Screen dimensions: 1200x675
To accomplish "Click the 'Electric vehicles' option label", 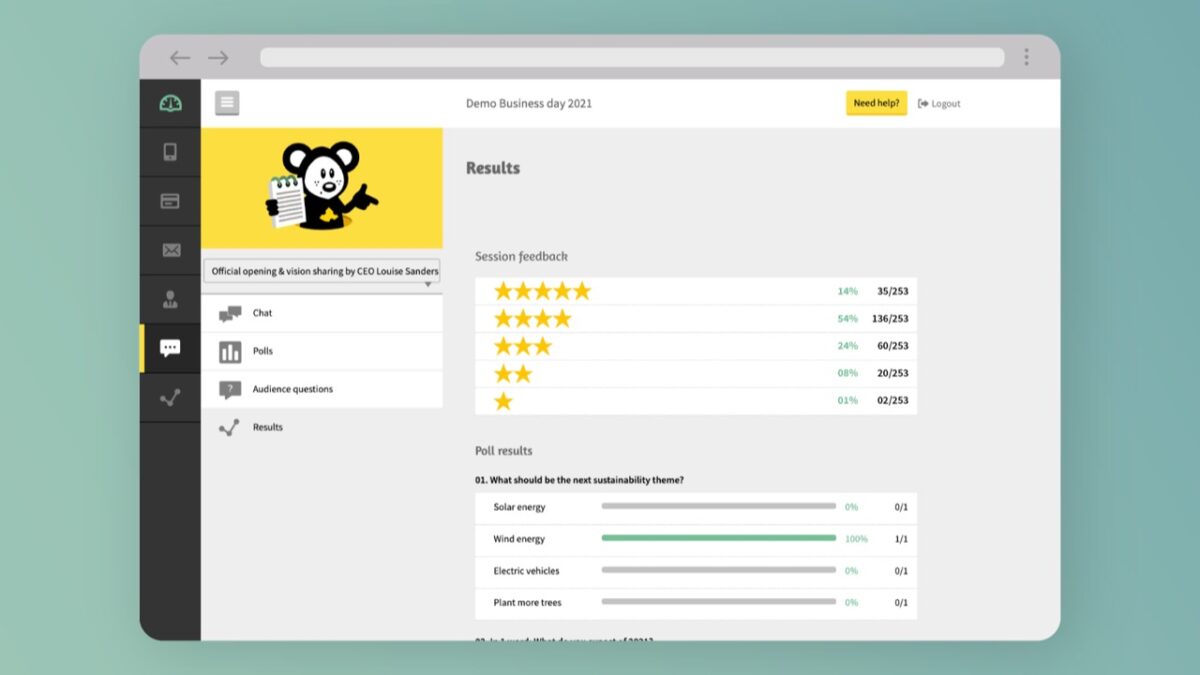I will click(526, 571).
